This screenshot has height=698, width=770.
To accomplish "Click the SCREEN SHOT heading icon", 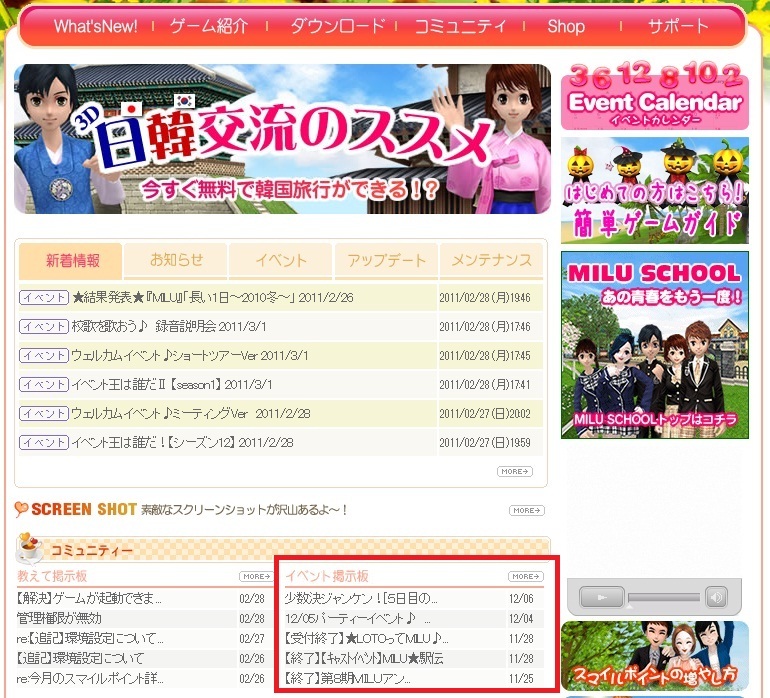I will click(x=21, y=509).
